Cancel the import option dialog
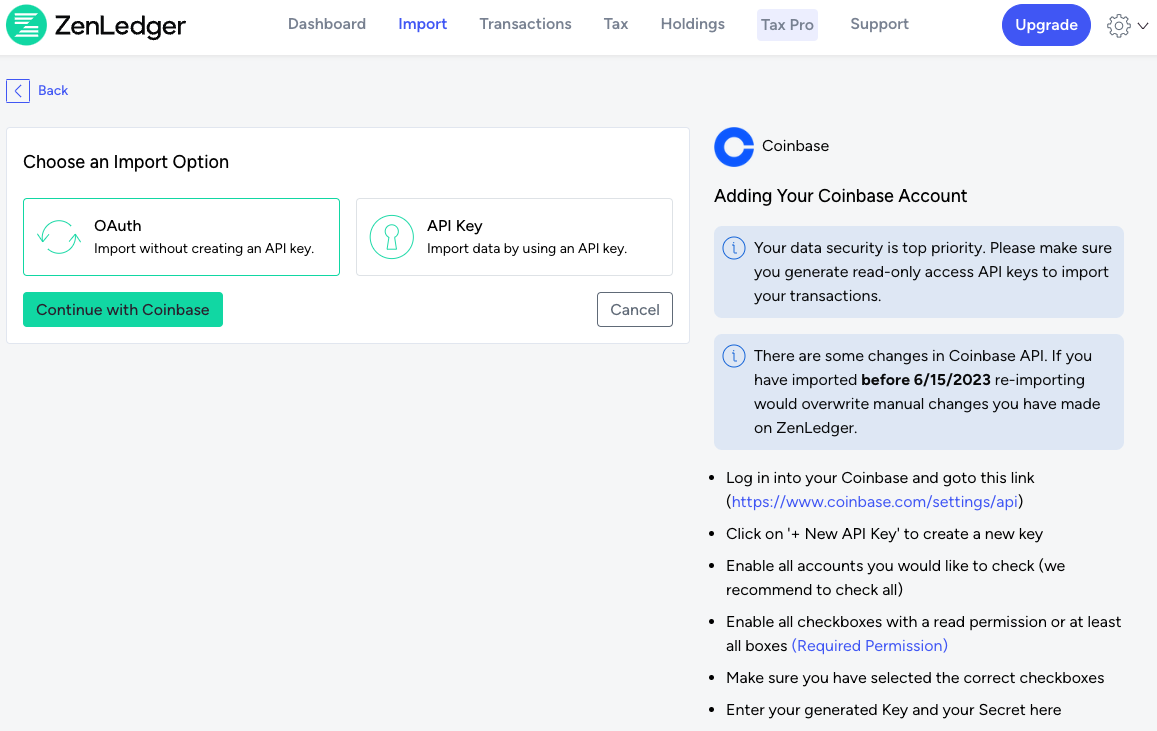 pos(635,310)
